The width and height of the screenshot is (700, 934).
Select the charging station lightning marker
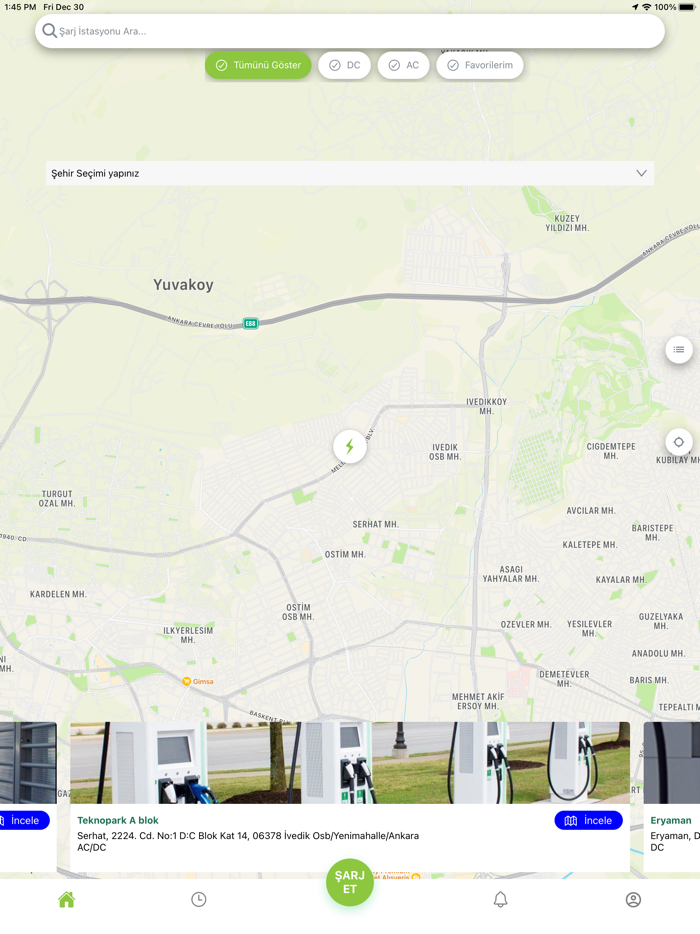[x=350, y=446]
